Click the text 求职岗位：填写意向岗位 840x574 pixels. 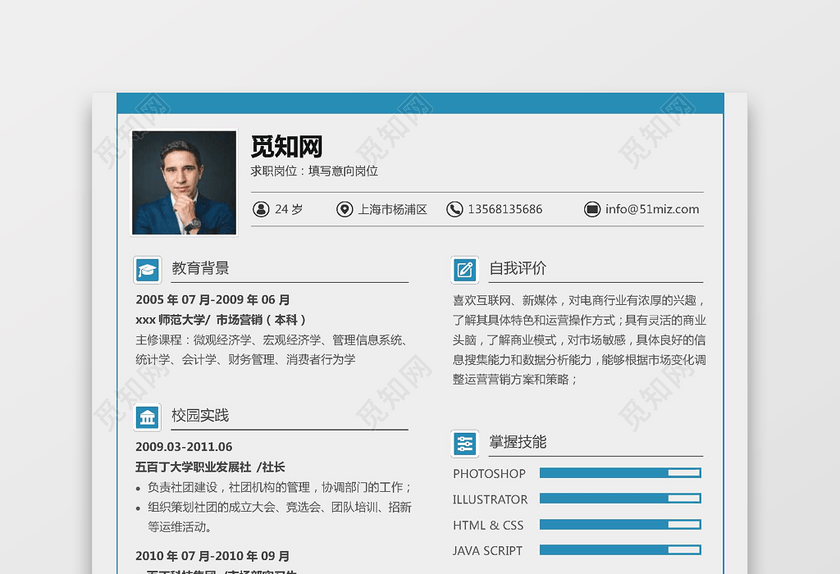(x=314, y=171)
